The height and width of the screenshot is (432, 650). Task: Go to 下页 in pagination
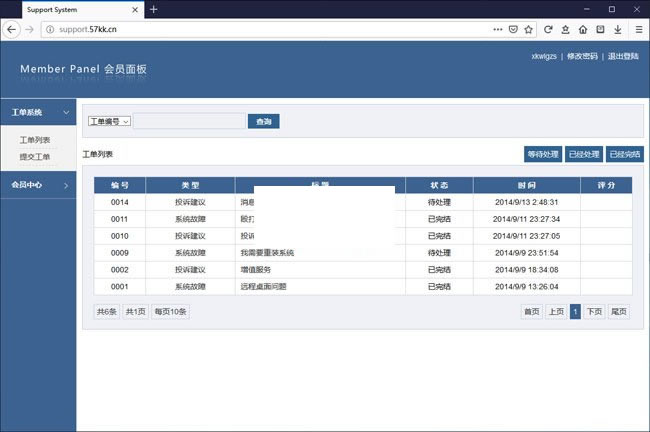coord(594,311)
